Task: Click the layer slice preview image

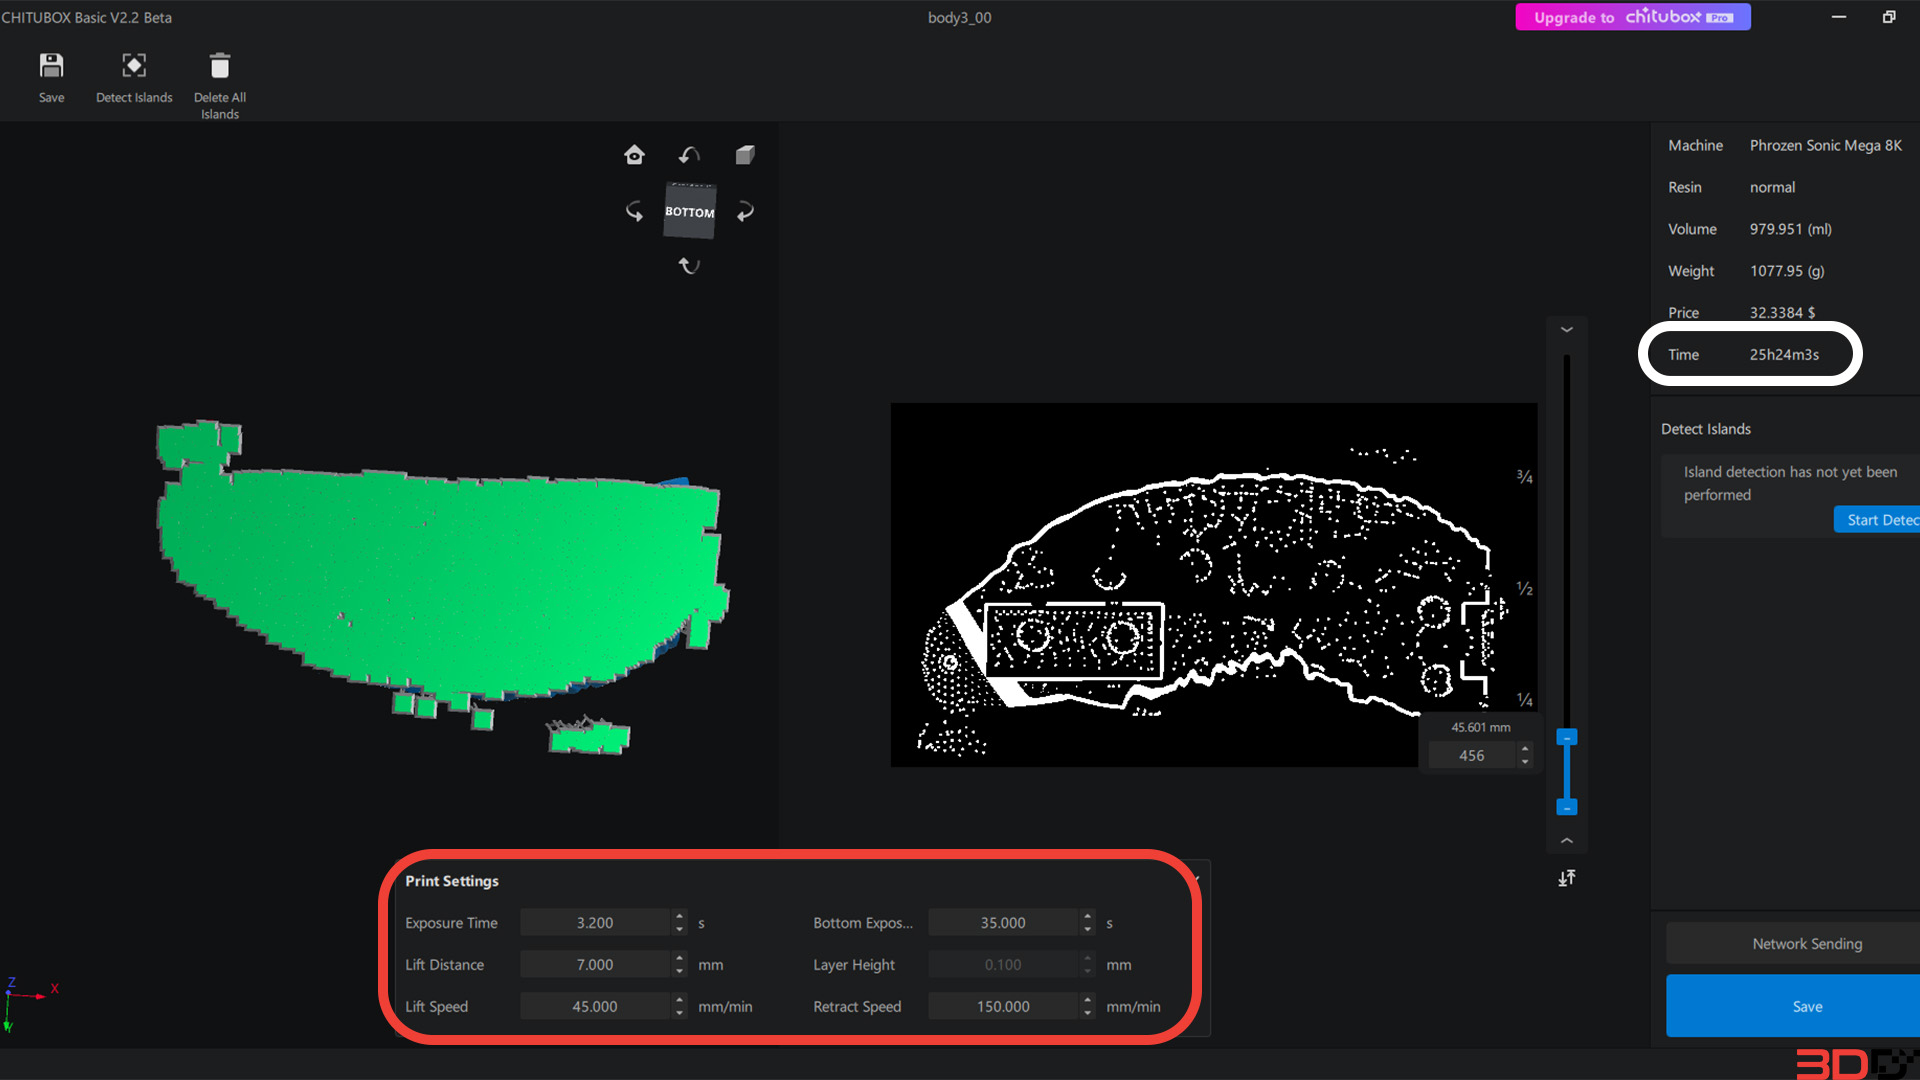Action: tap(1214, 585)
